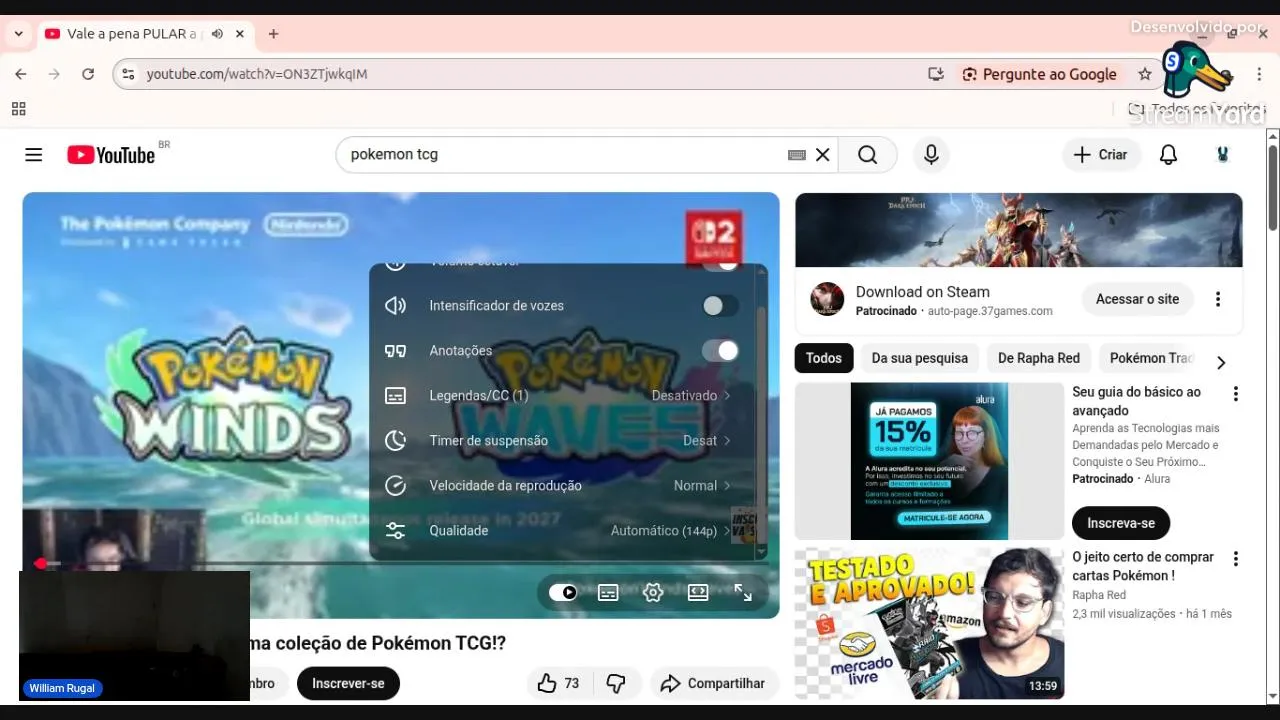Image resolution: width=1280 pixels, height=720 pixels.
Task: Click the Download on Steam banner image
Action: (1018, 230)
